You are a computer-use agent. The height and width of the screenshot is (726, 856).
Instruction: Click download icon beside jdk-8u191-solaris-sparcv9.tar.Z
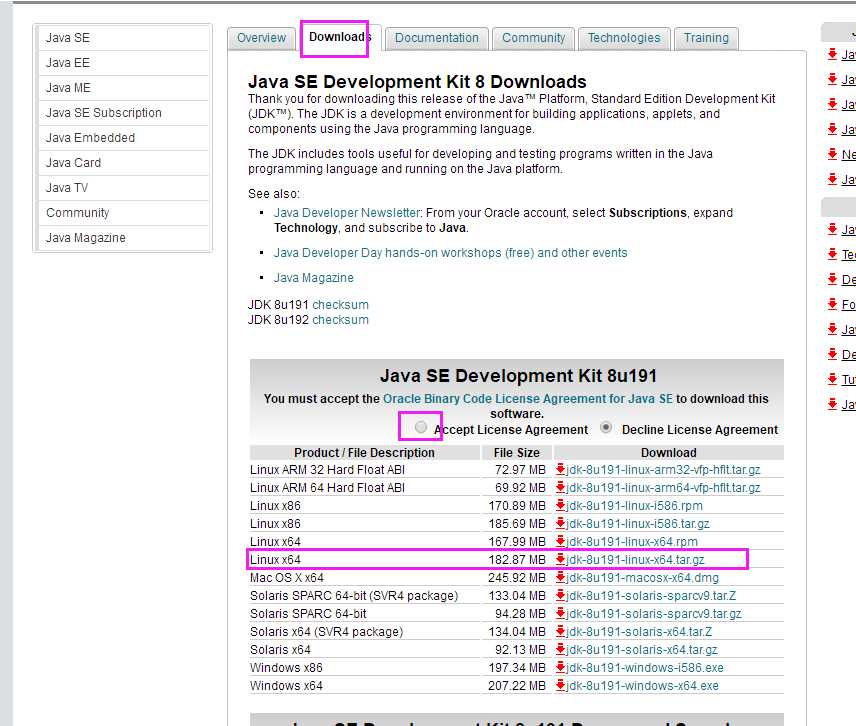click(x=560, y=596)
